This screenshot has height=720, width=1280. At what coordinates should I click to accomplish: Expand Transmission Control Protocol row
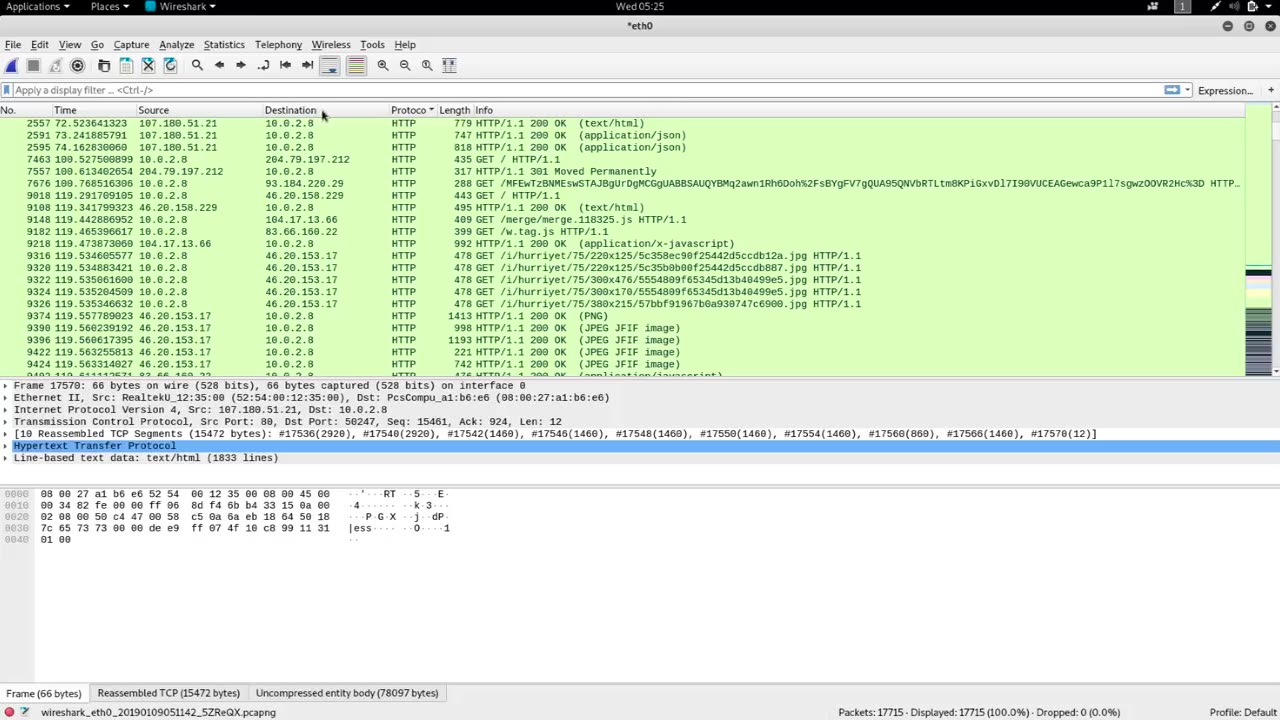pyautogui.click(x=6, y=422)
